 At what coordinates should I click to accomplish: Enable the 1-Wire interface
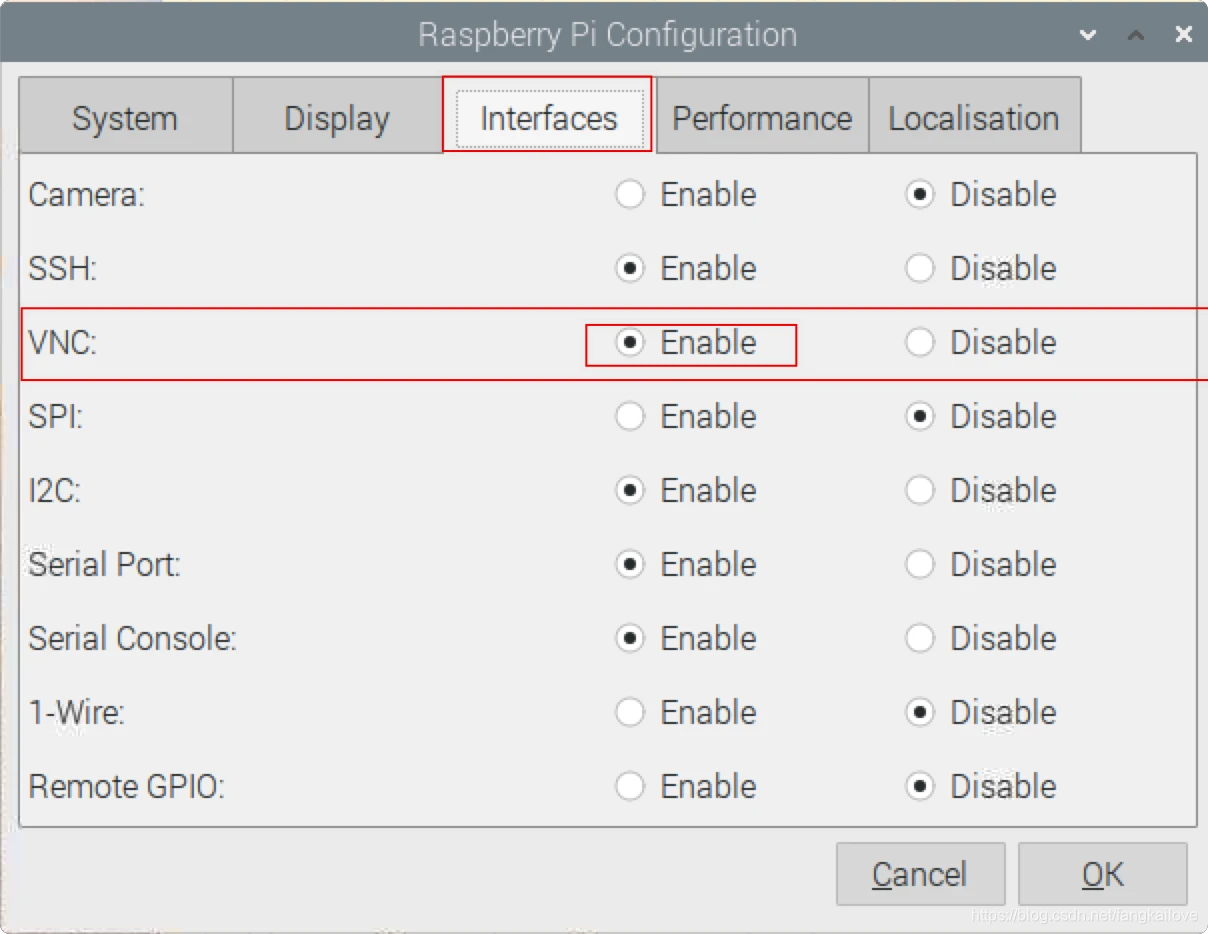[686, 712]
